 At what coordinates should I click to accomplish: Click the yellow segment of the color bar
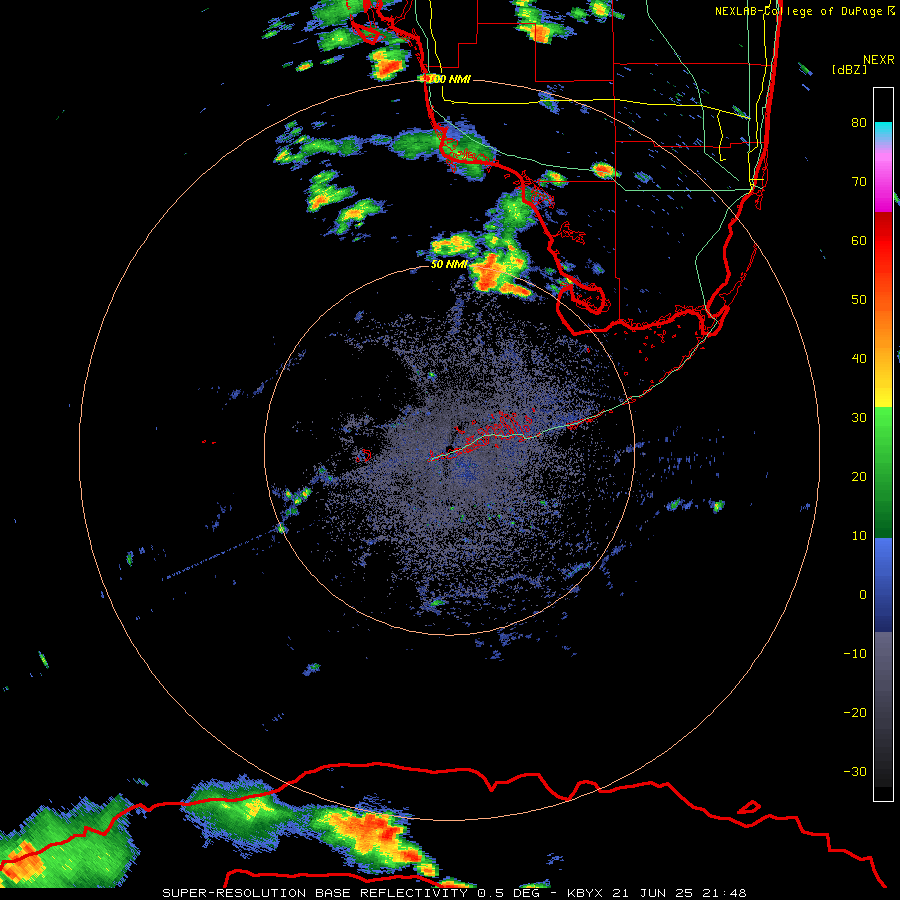(x=883, y=390)
